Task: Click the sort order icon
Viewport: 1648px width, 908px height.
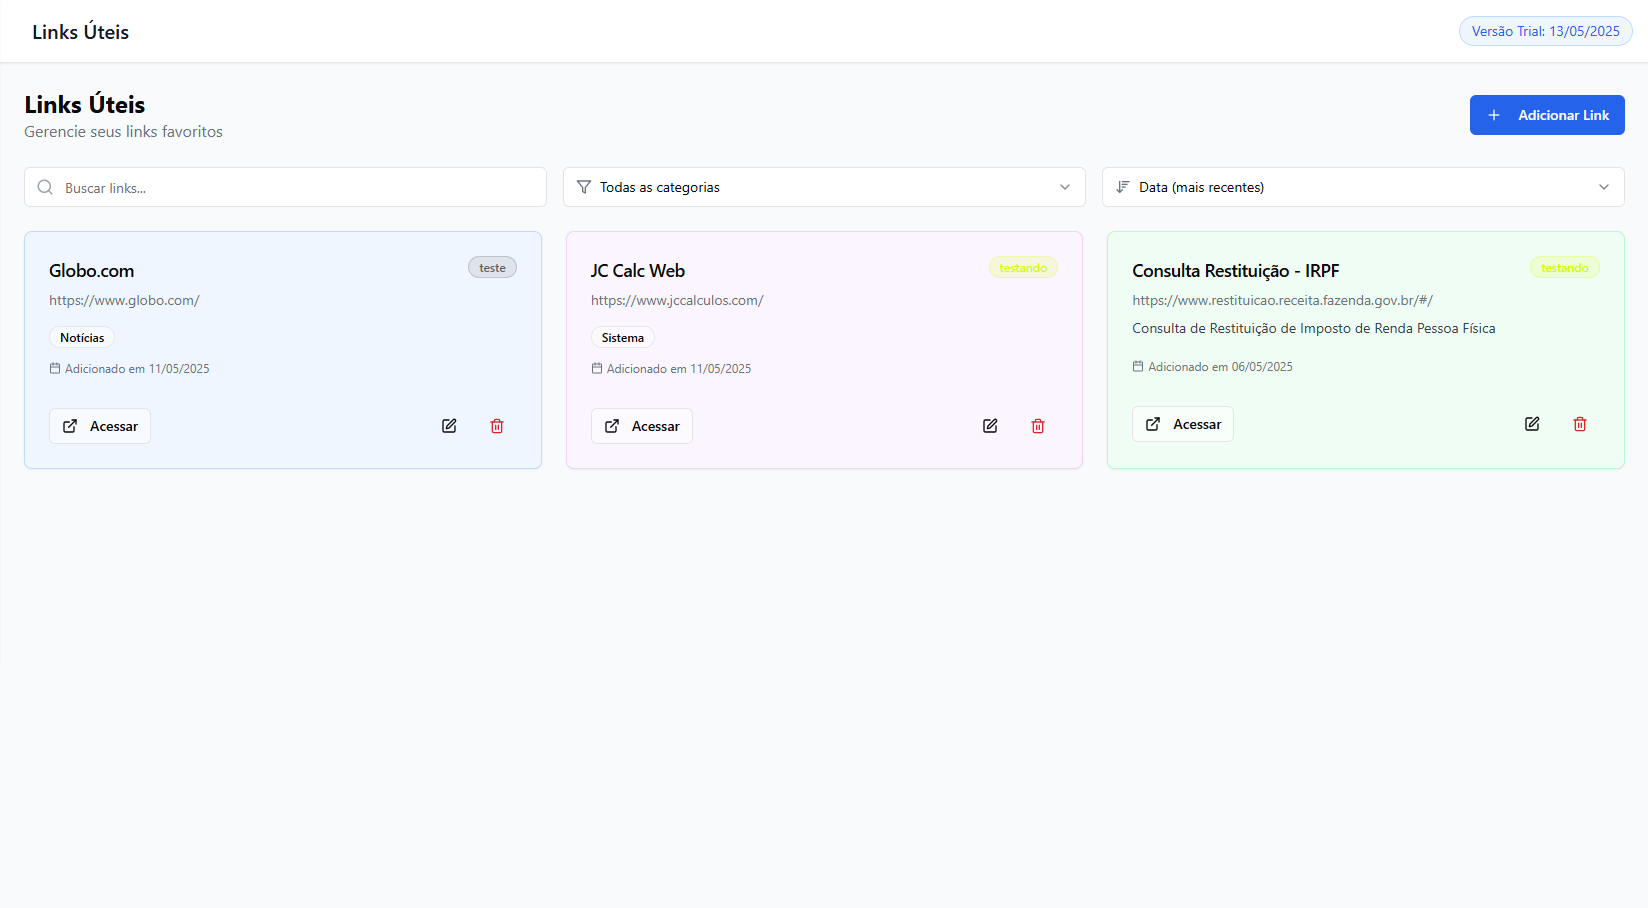Action: 1123,187
